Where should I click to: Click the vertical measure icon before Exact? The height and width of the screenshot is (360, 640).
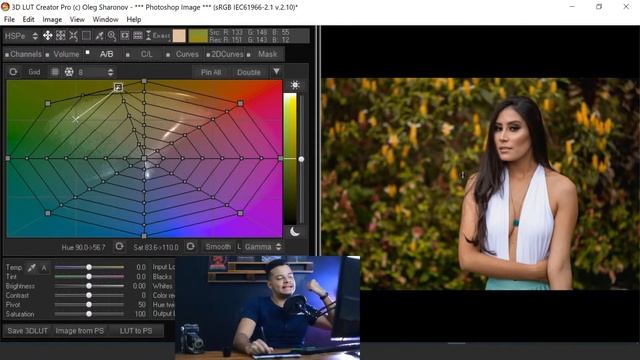tap(148, 36)
